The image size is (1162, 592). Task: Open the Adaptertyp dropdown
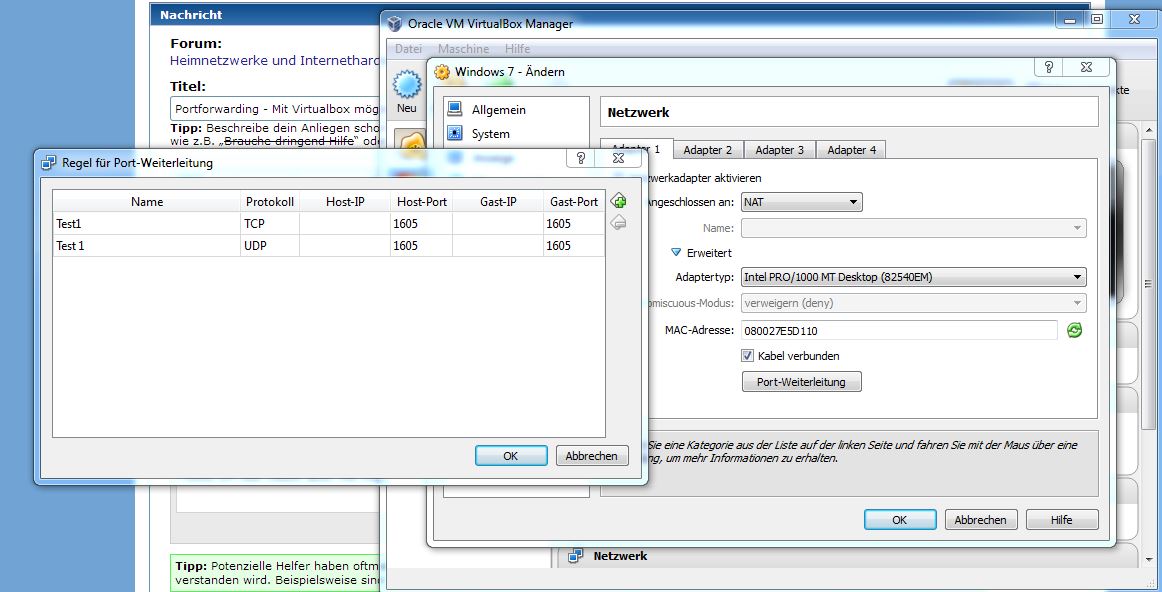tap(913, 277)
